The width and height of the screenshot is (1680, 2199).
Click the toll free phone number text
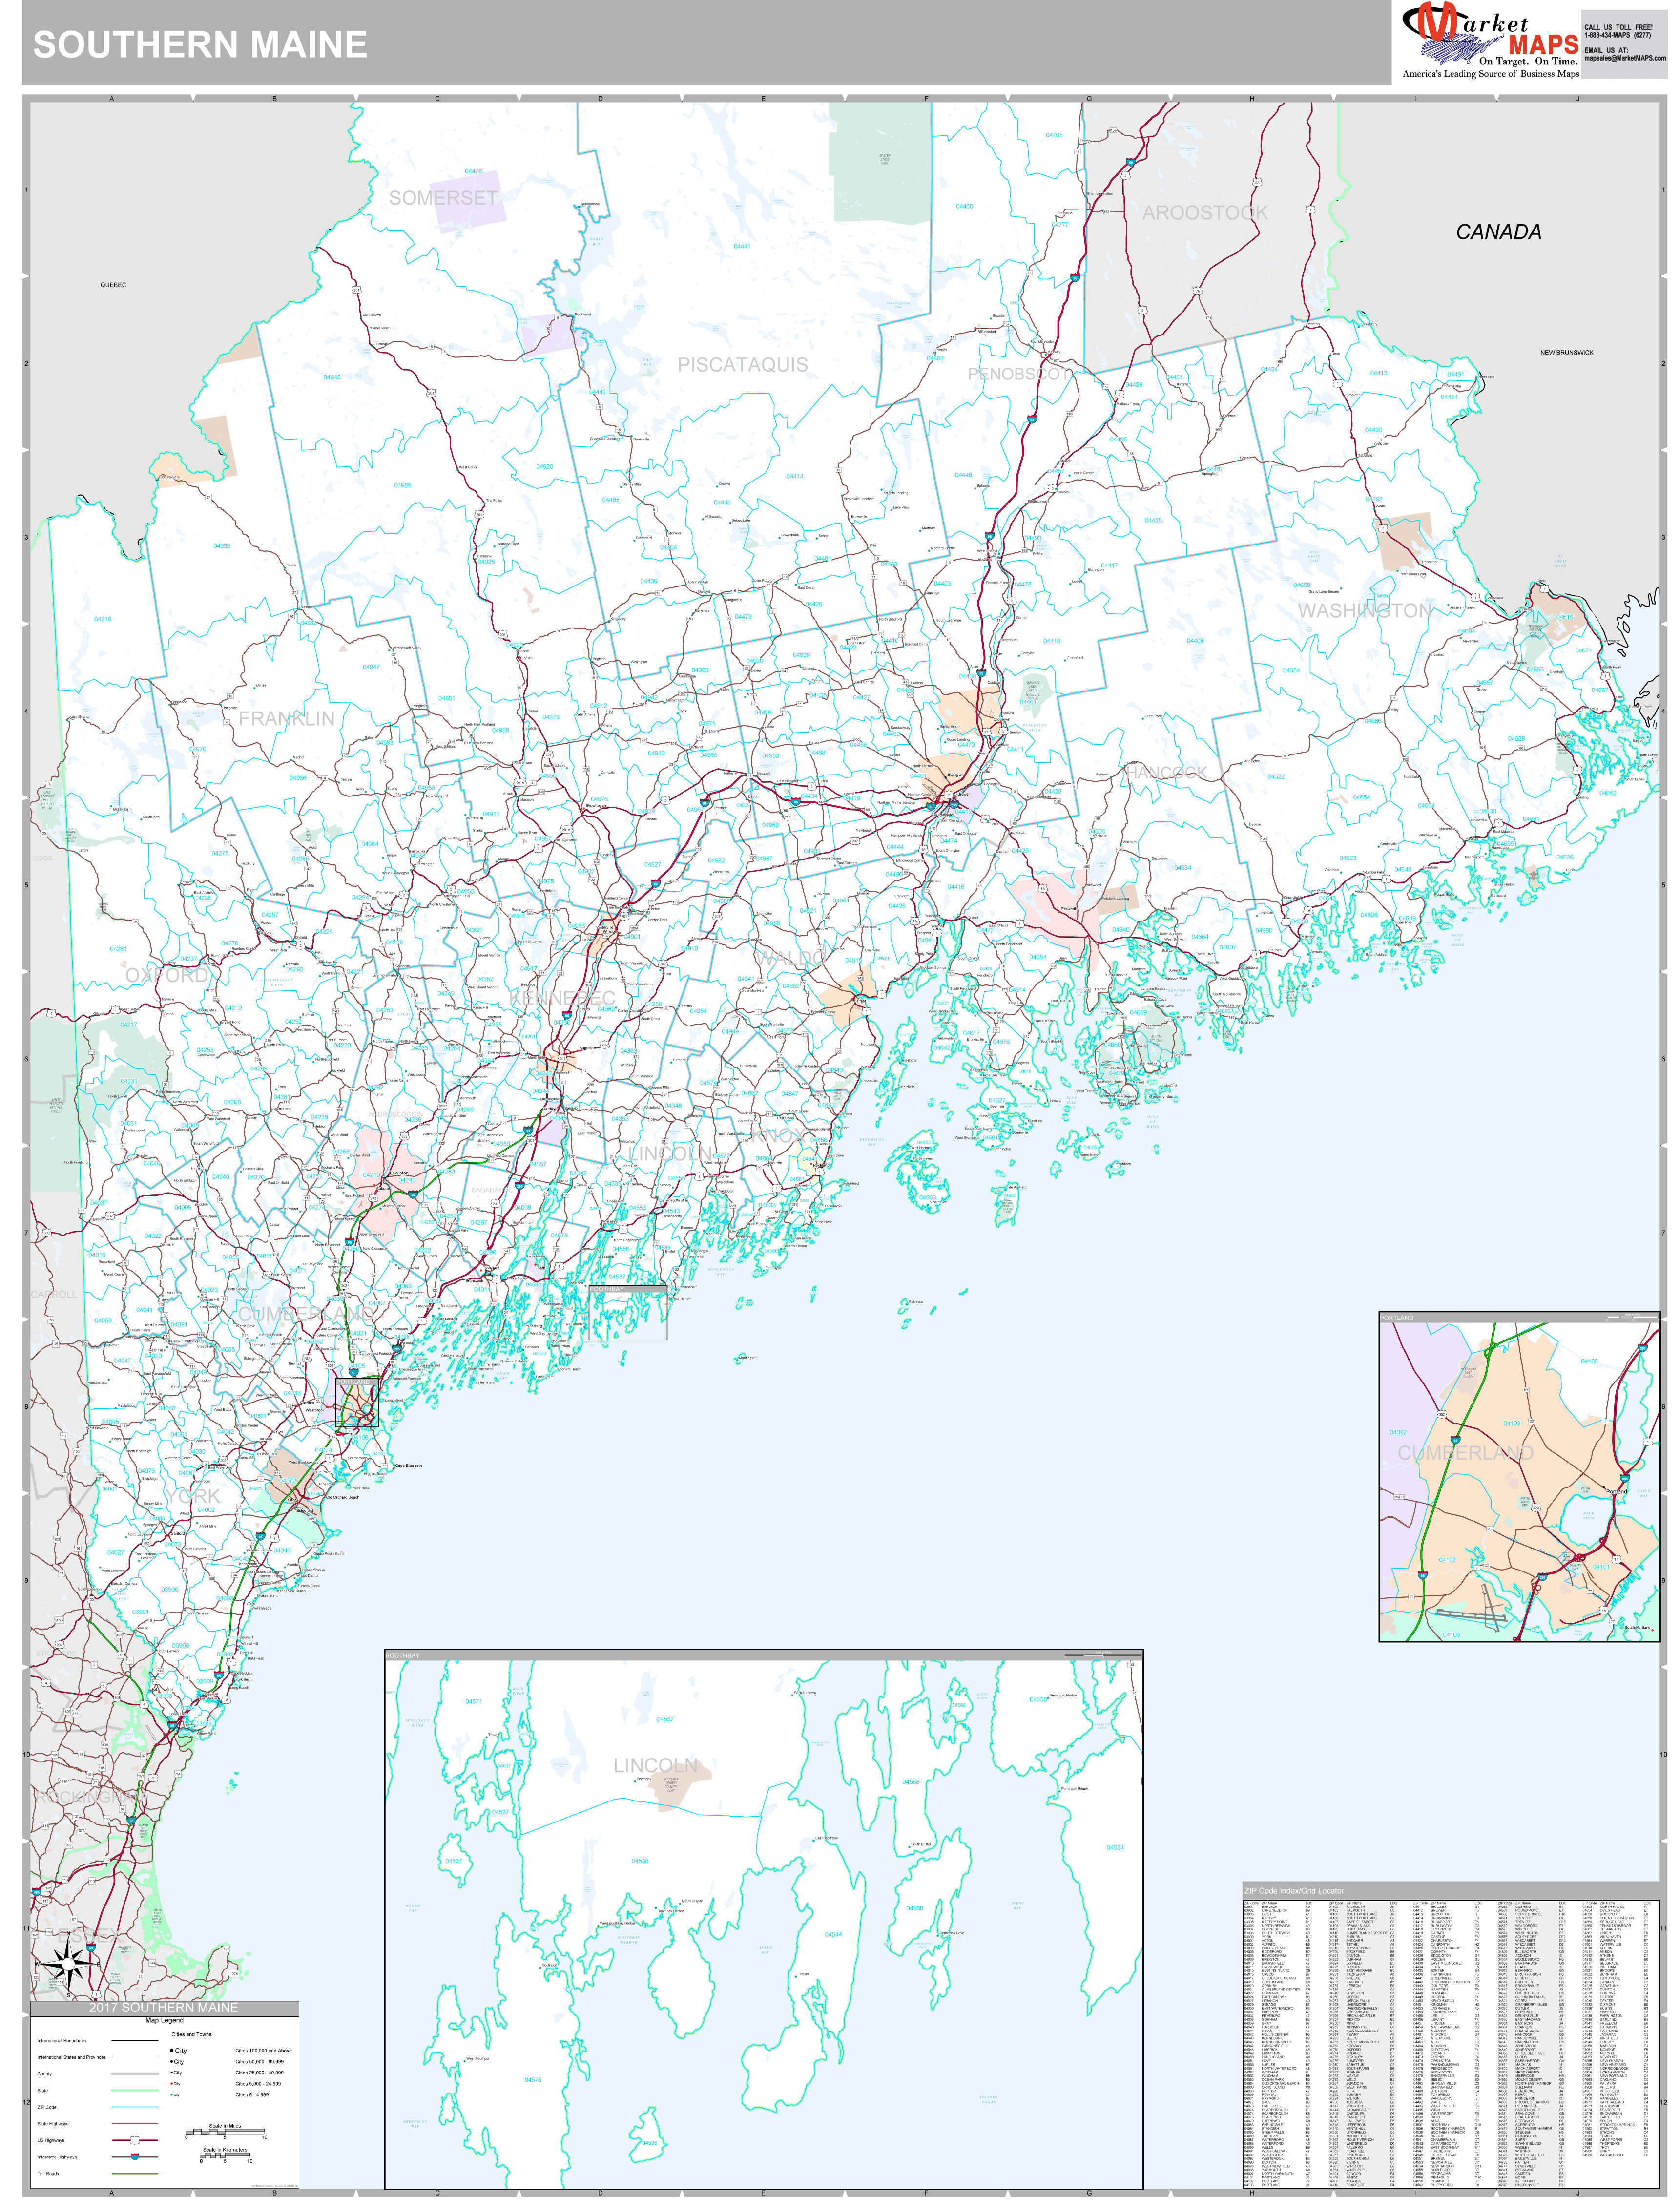(1618, 35)
